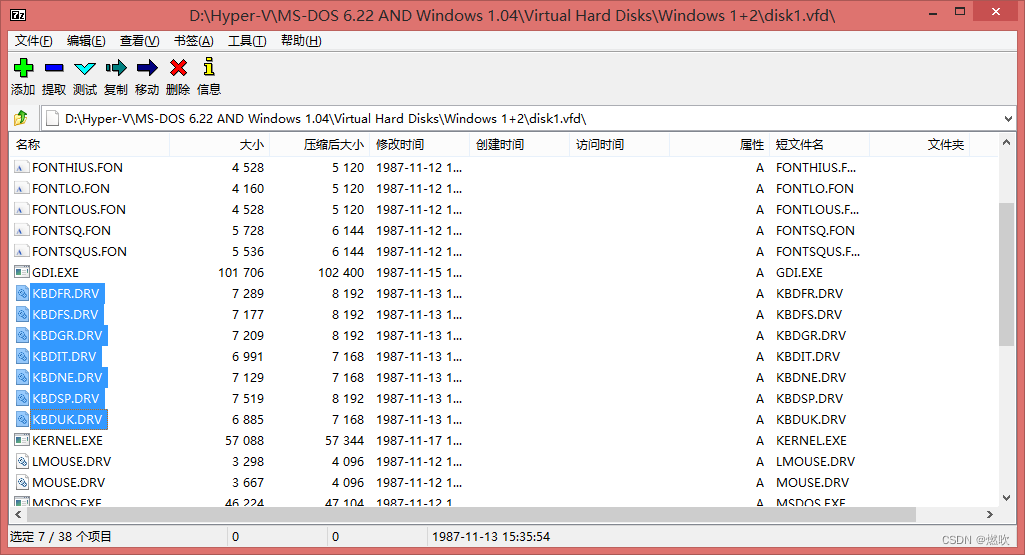Open the File (文件) menu
Viewport: 1025px width, 555px height.
click(33, 41)
